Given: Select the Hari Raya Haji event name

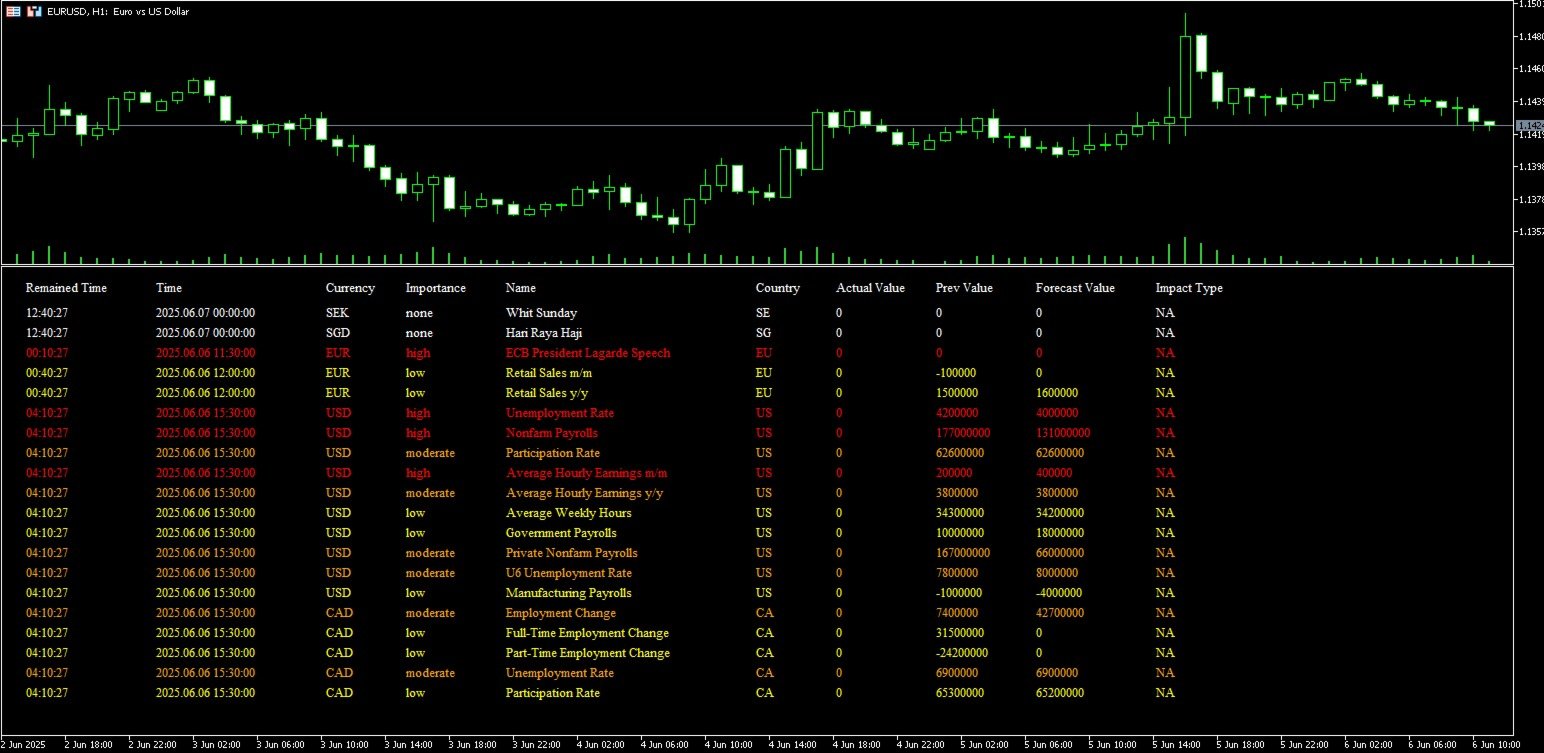Looking at the screenshot, I should [544, 333].
